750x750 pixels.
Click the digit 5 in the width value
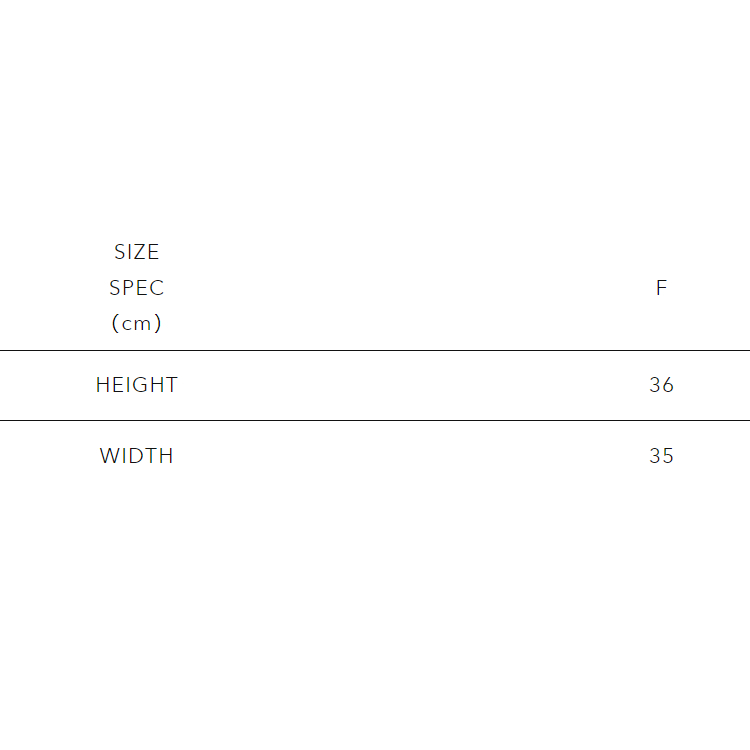coord(668,456)
